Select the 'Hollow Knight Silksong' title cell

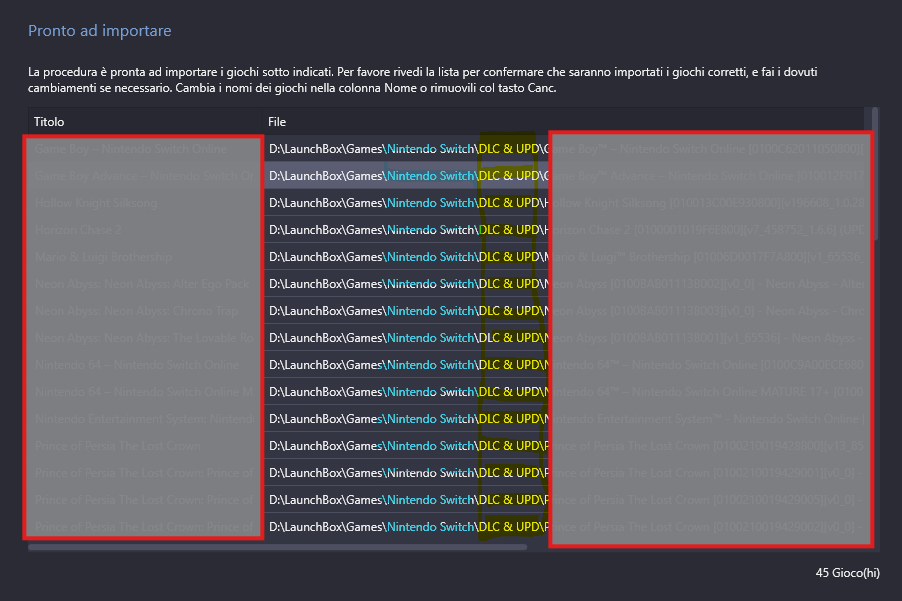point(144,203)
